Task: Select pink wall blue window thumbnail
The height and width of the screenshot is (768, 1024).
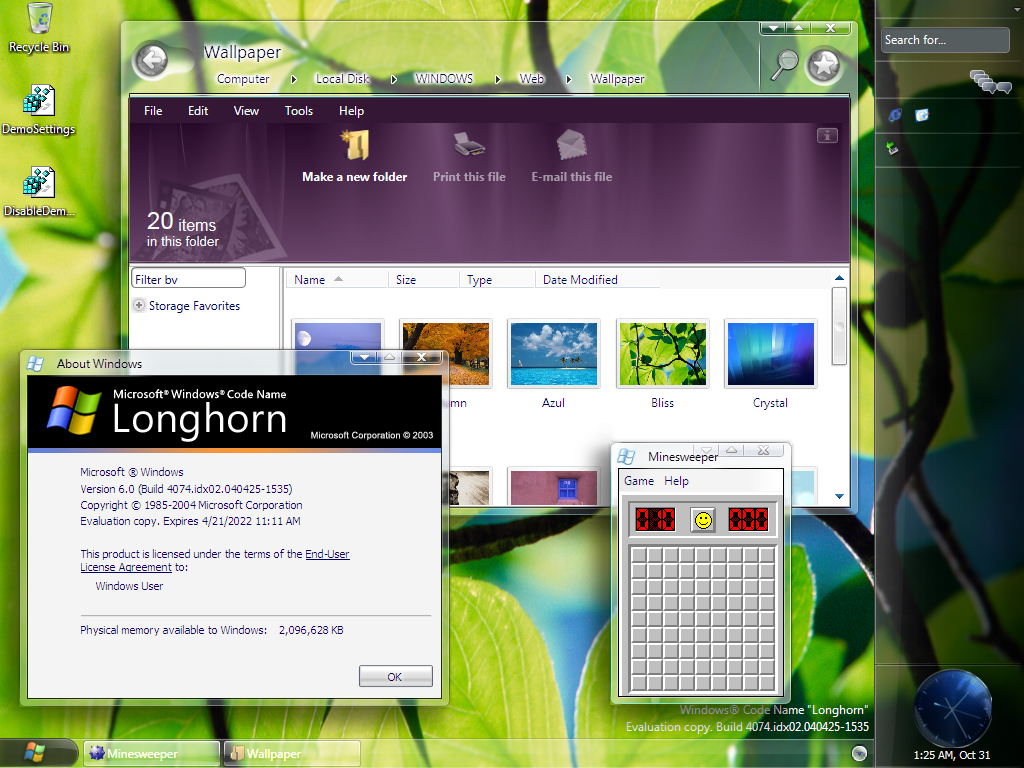Action: [x=554, y=487]
